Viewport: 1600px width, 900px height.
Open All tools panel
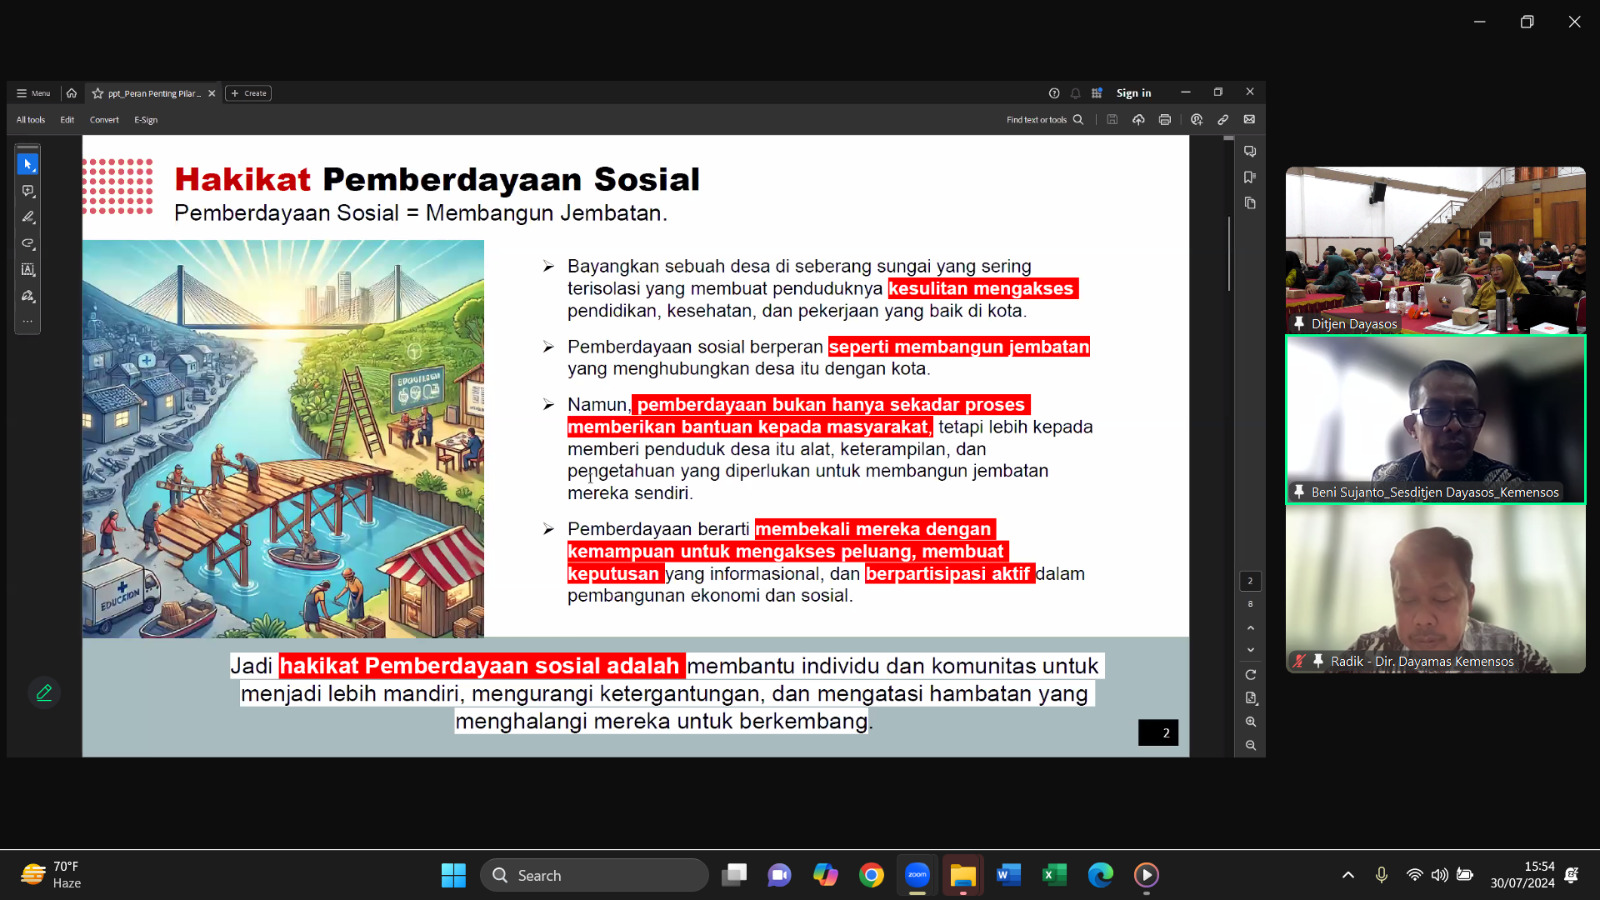pyautogui.click(x=31, y=120)
